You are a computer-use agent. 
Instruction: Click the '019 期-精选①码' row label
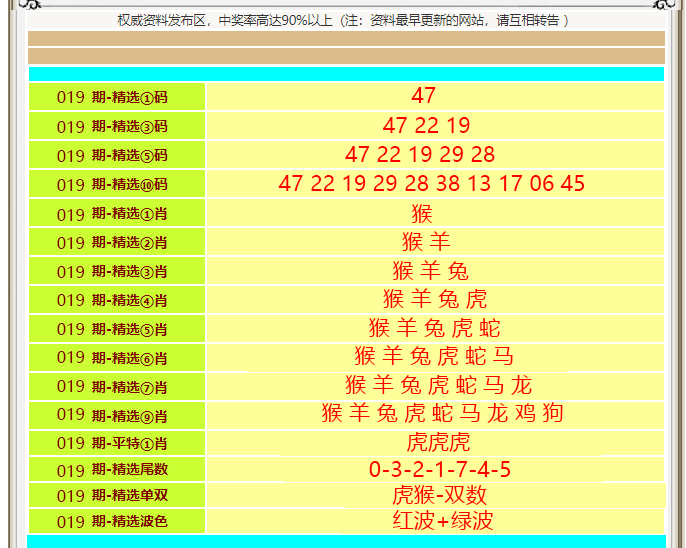coord(113,97)
